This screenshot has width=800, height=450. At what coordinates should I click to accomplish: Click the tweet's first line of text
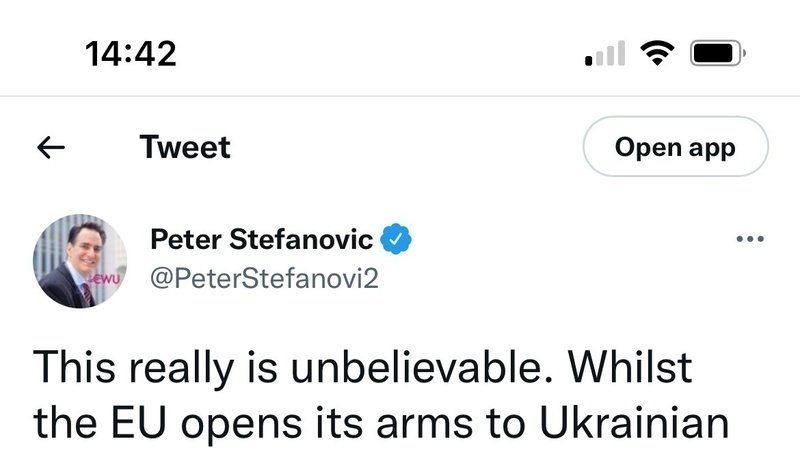point(363,368)
